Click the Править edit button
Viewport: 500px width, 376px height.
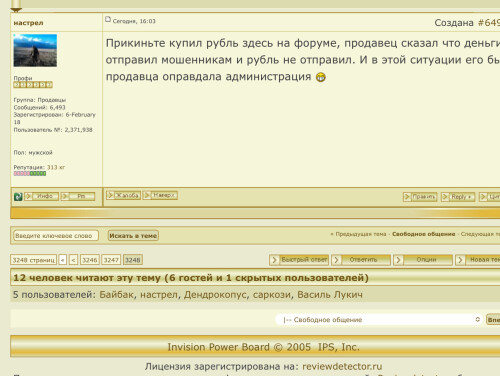pos(420,197)
